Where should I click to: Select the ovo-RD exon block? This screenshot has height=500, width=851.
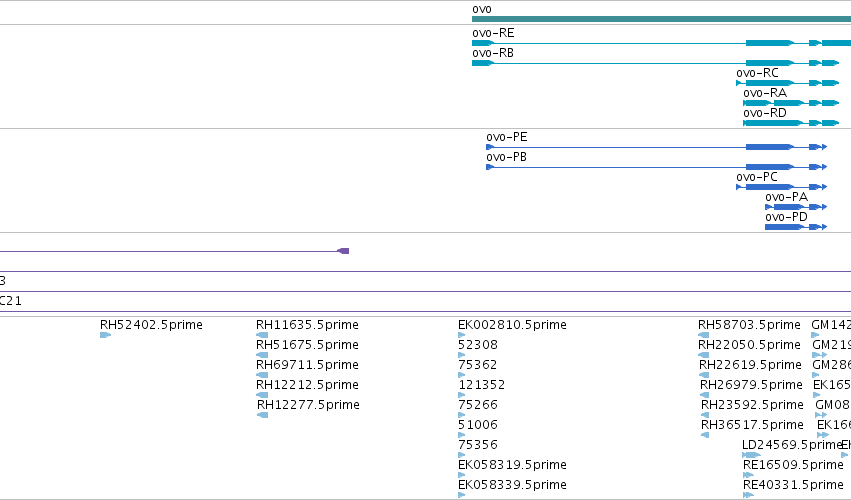tap(773, 123)
